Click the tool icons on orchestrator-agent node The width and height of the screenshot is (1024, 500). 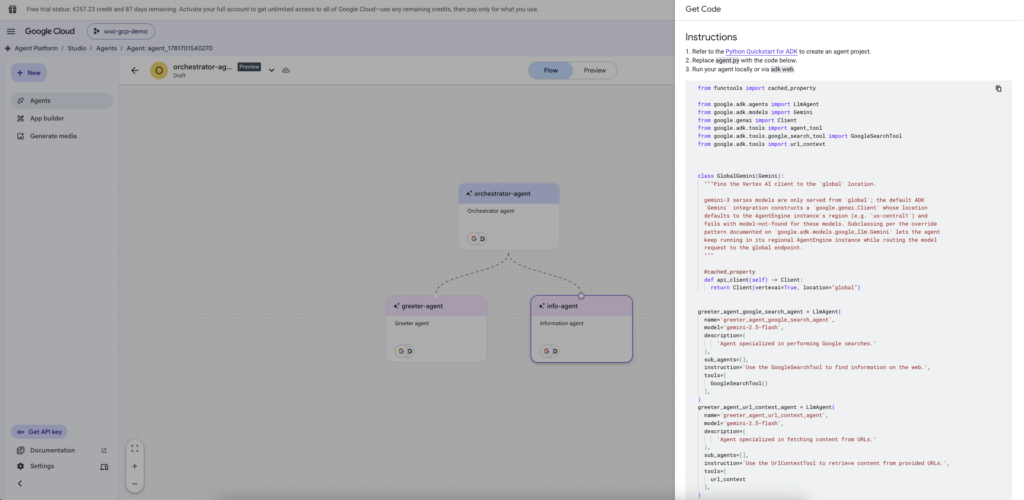tap(477, 239)
